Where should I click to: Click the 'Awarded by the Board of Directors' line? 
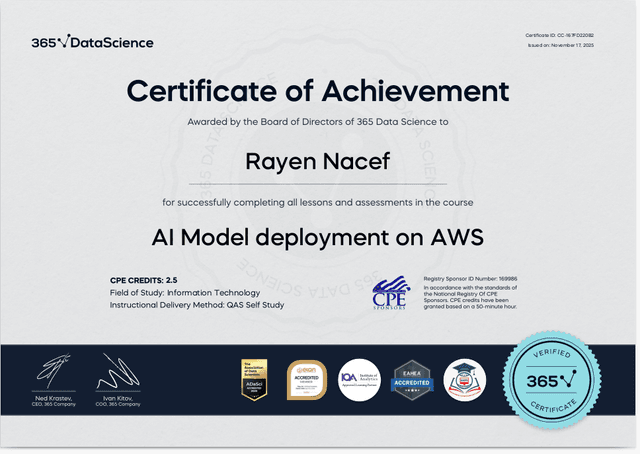(x=318, y=122)
